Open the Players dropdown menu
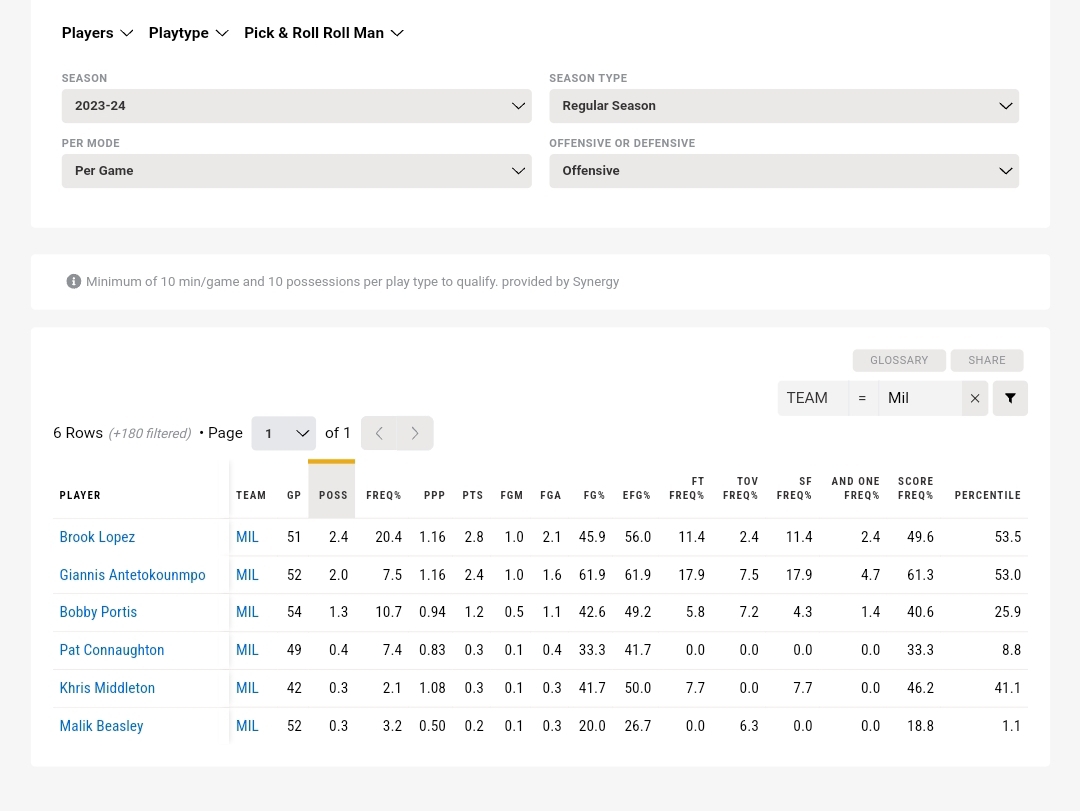1080x811 pixels. pyautogui.click(x=97, y=33)
